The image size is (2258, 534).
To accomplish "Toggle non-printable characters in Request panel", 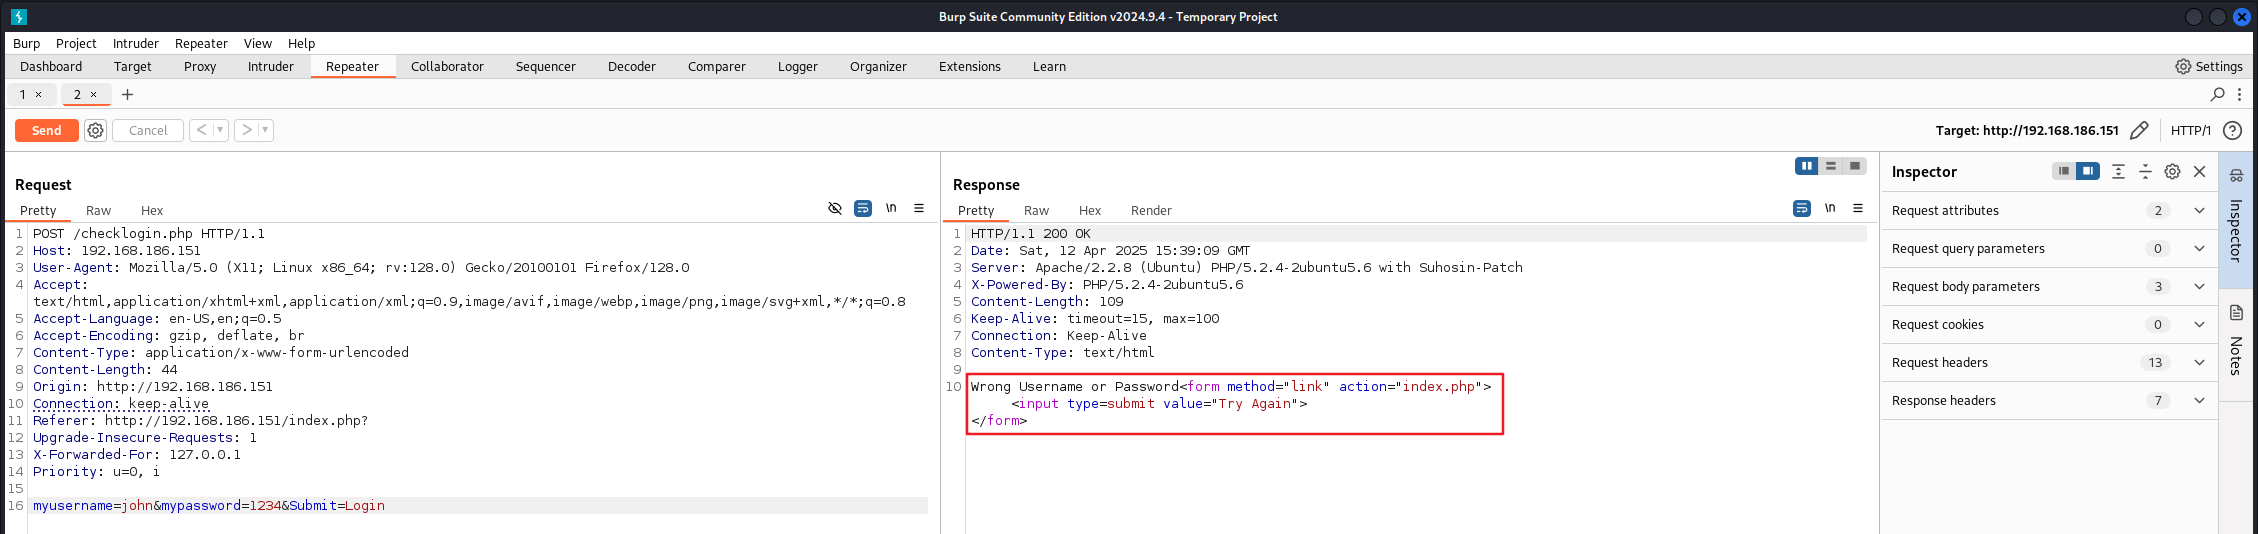I will pos(891,208).
